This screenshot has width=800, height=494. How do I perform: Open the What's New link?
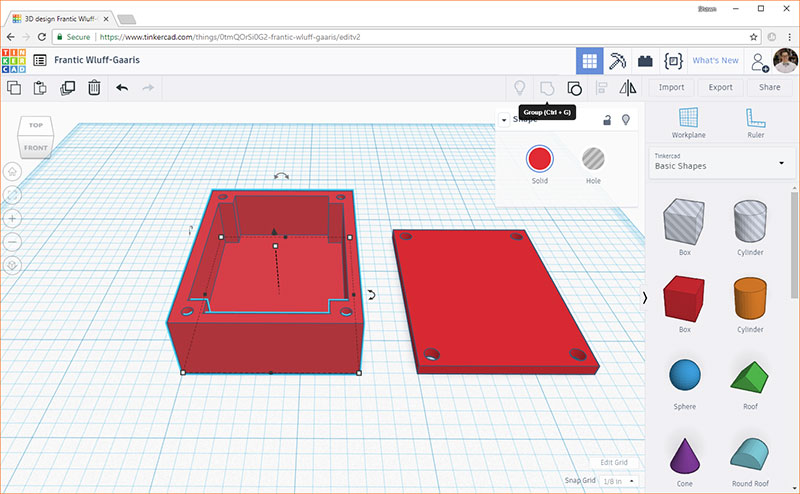pyautogui.click(x=715, y=60)
